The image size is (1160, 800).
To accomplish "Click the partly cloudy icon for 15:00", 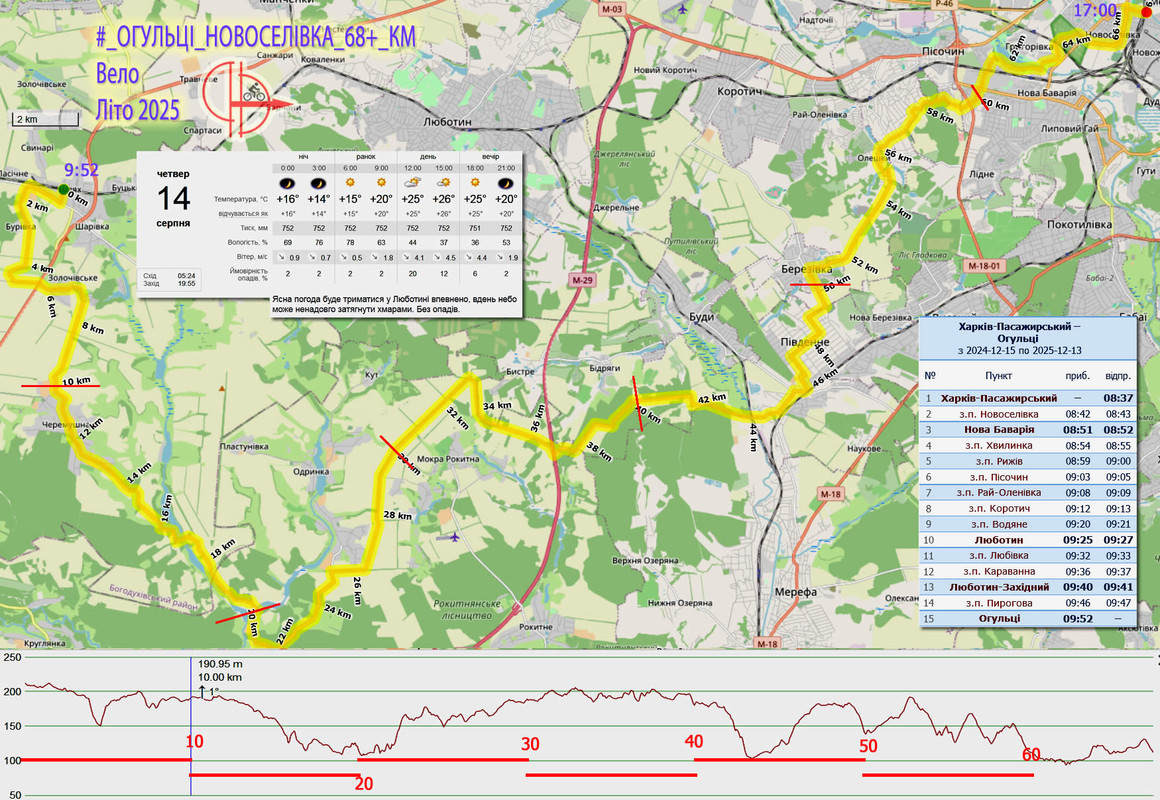I will [444, 182].
